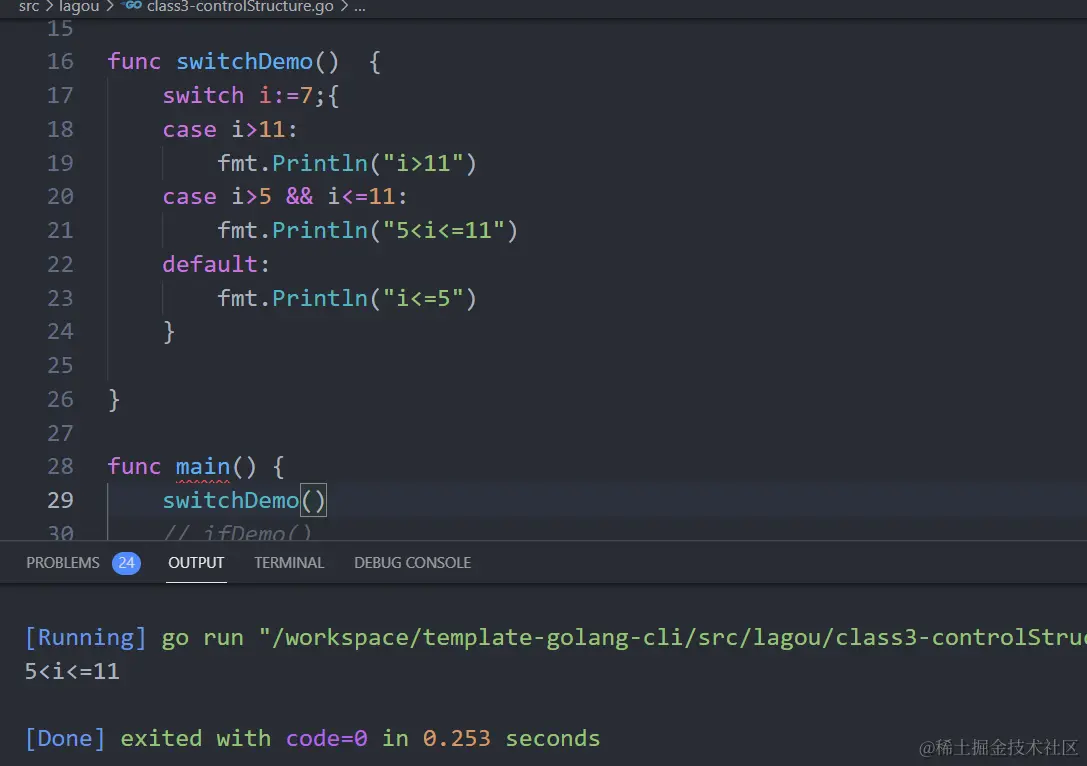Click the switchDemo() call on line 29

tap(244, 500)
